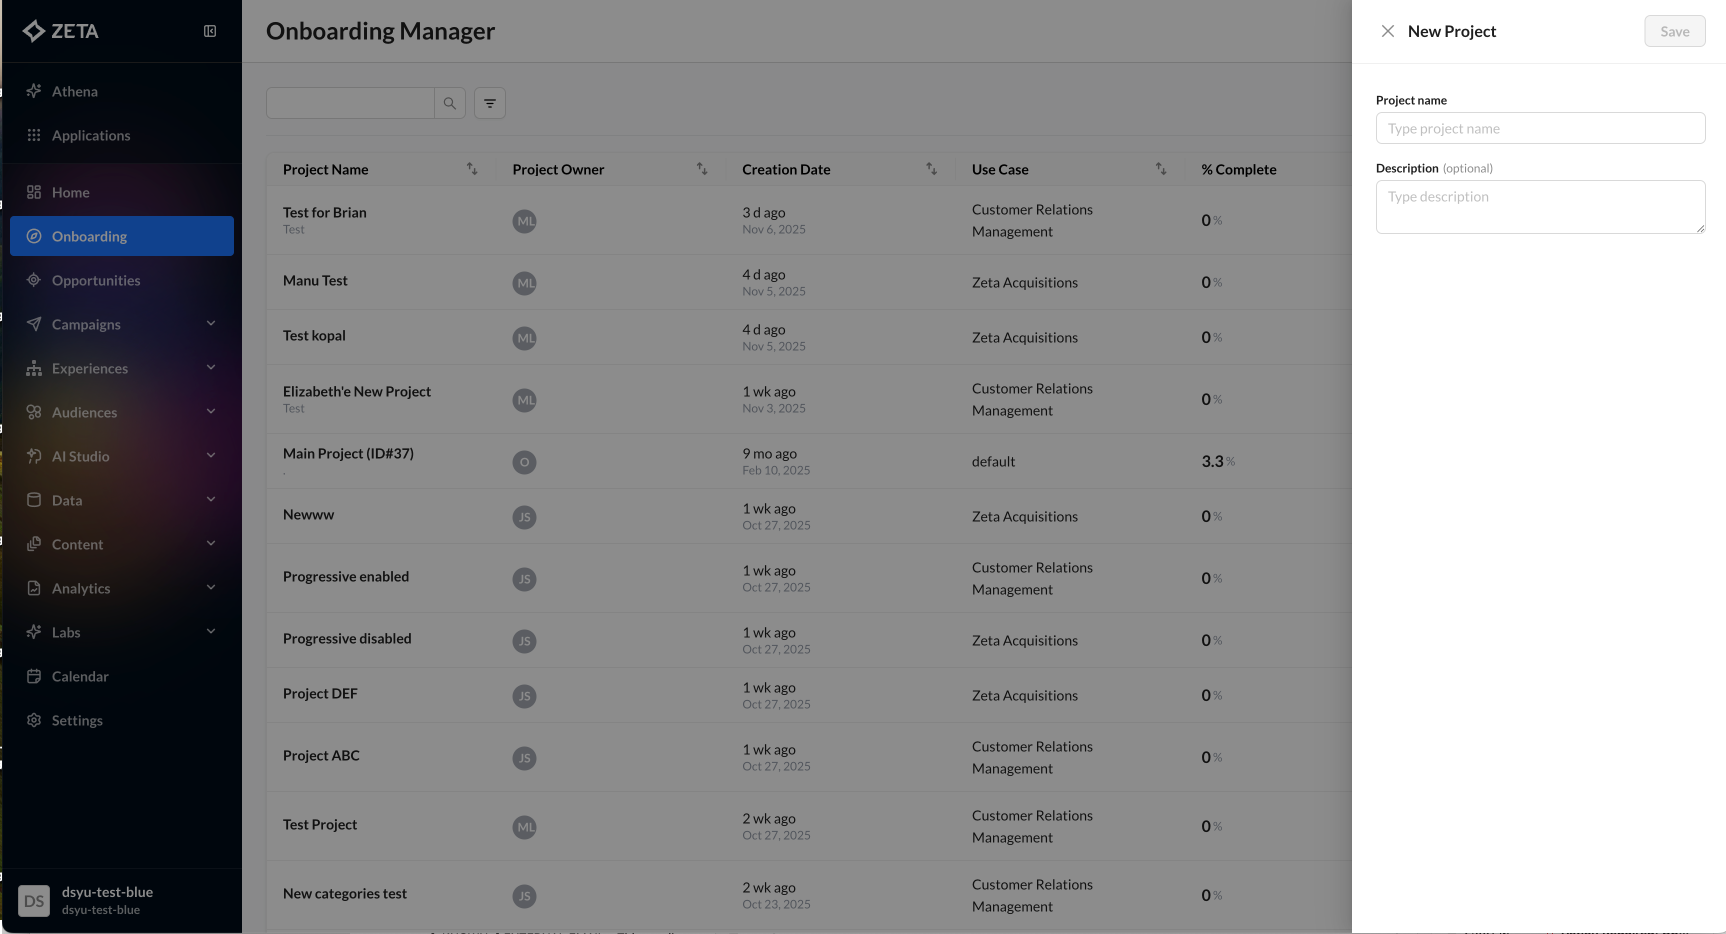Expand the Audiences submenu
1726x934 pixels.
coord(211,412)
